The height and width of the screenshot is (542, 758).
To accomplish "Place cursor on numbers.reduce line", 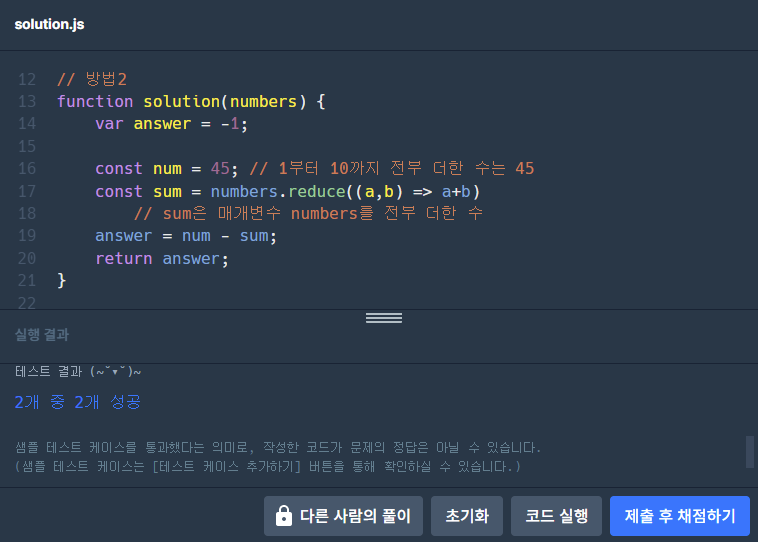I will pyautogui.click(x=288, y=191).
